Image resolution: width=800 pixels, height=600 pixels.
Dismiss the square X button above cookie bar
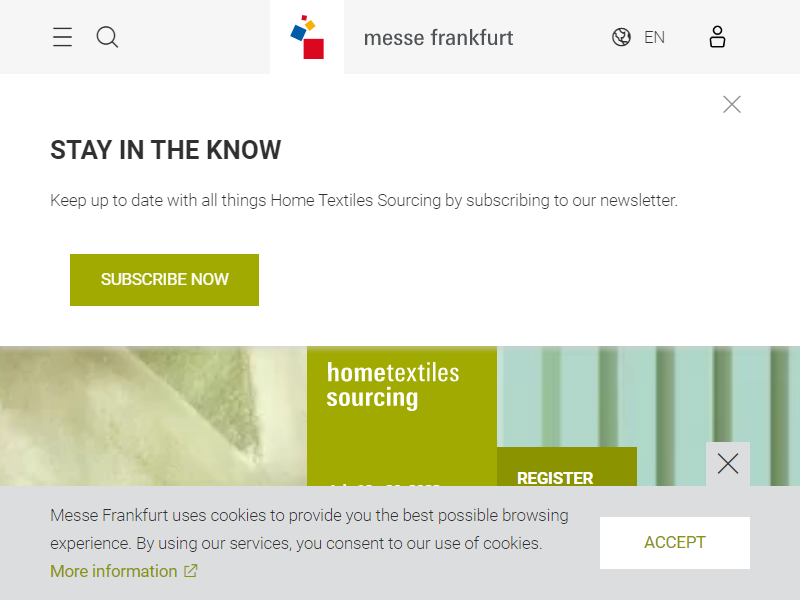pos(728,464)
